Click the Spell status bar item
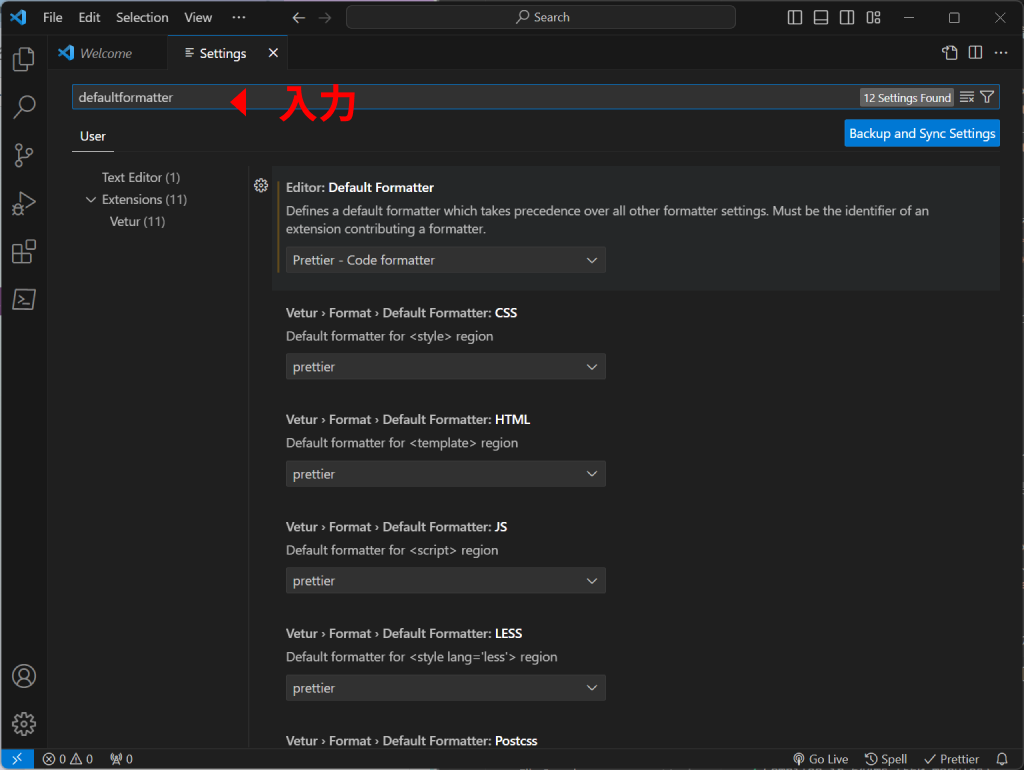The image size is (1024, 770). tap(886, 759)
